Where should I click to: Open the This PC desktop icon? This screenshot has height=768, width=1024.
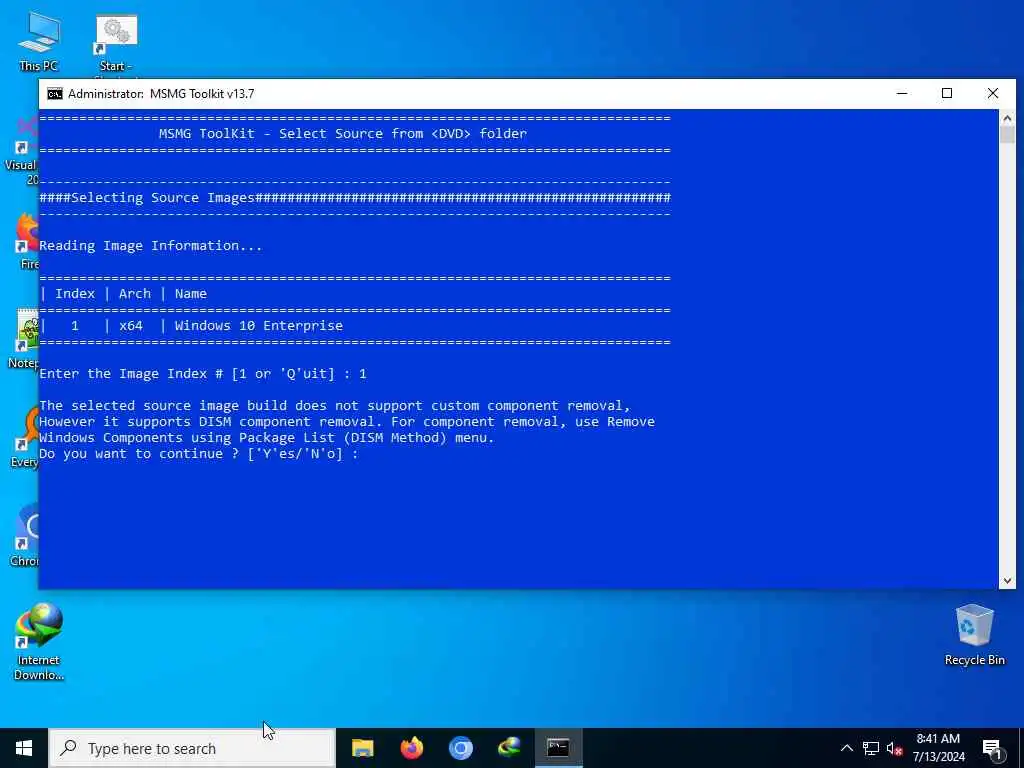tap(39, 42)
